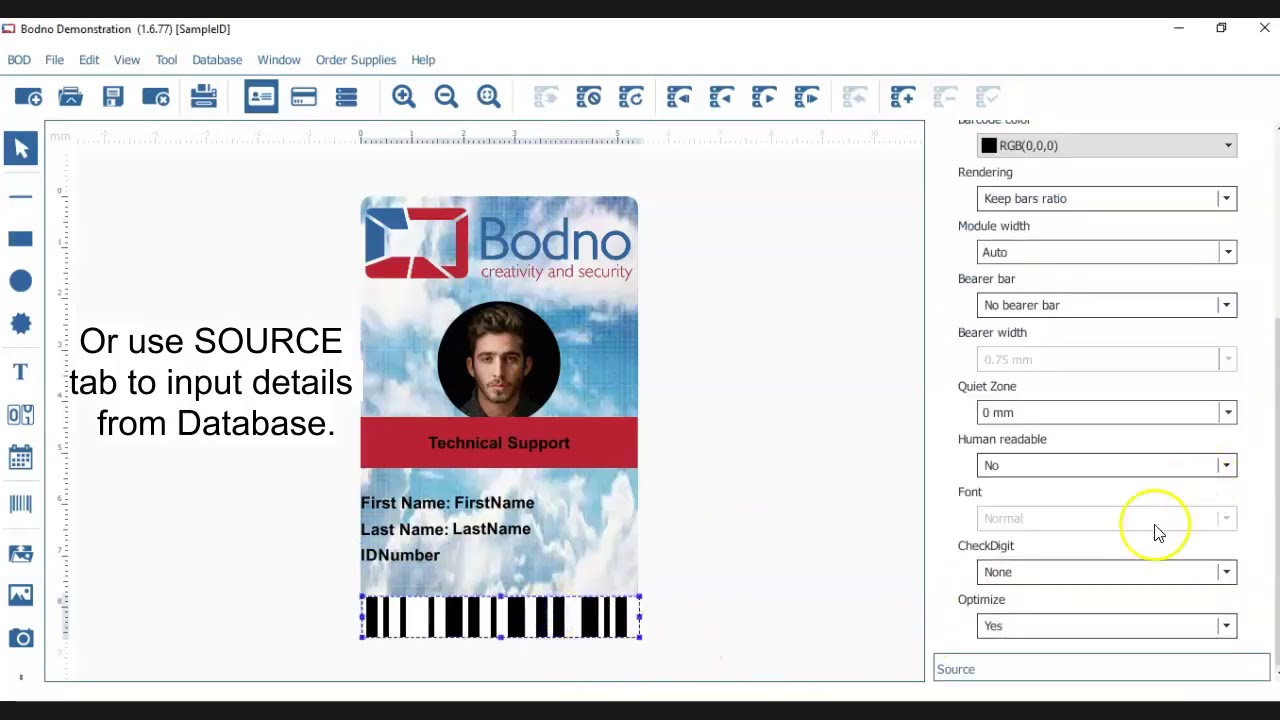Click the refresh database records icon
1280x720 pixels.
click(631, 97)
